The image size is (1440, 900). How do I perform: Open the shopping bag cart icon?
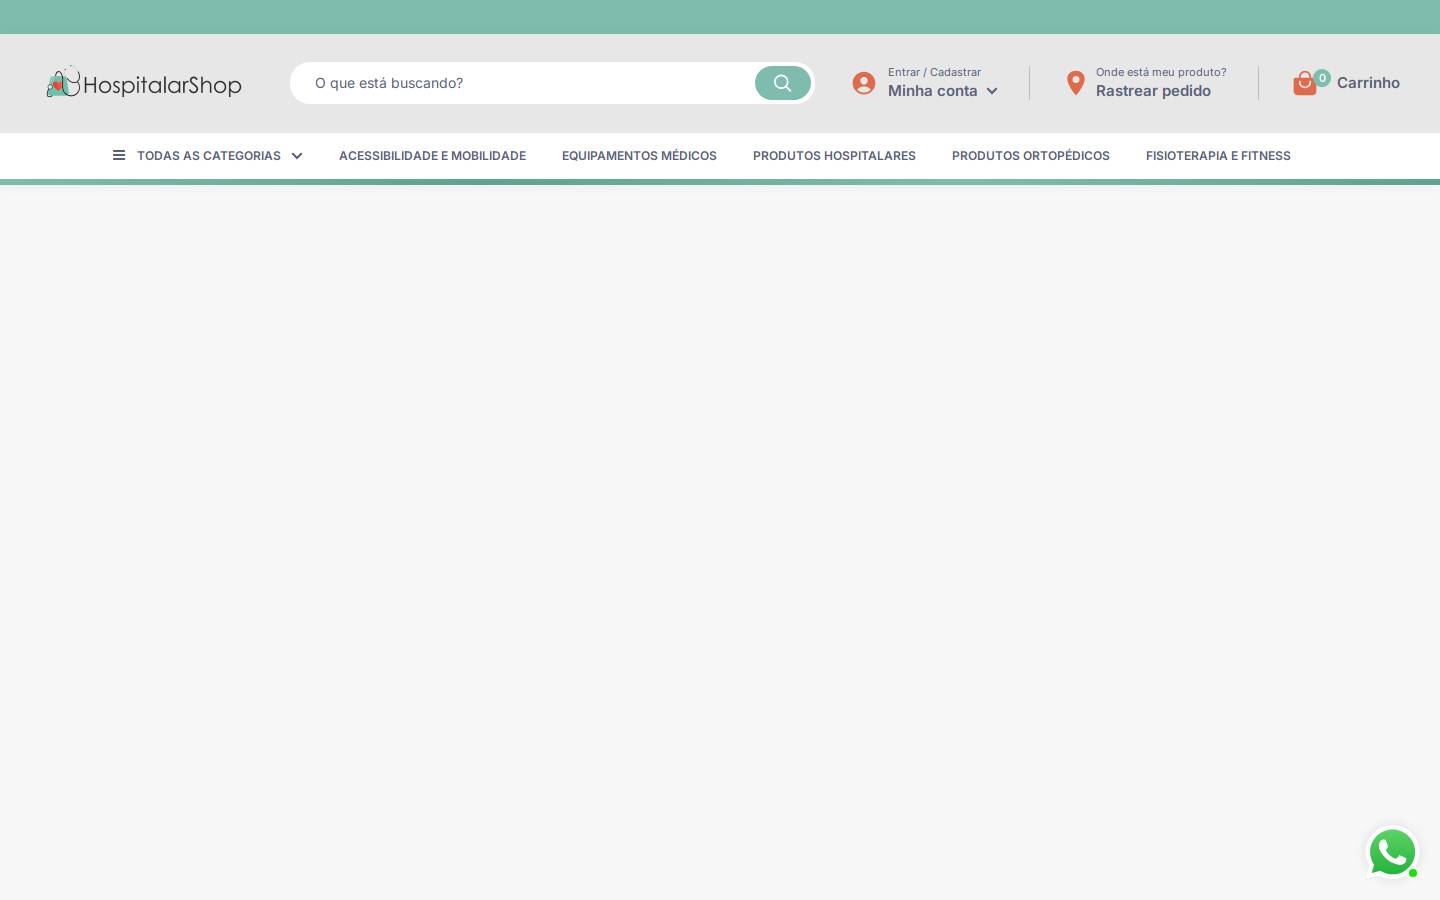pyautogui.click(x=1305, y=83)
